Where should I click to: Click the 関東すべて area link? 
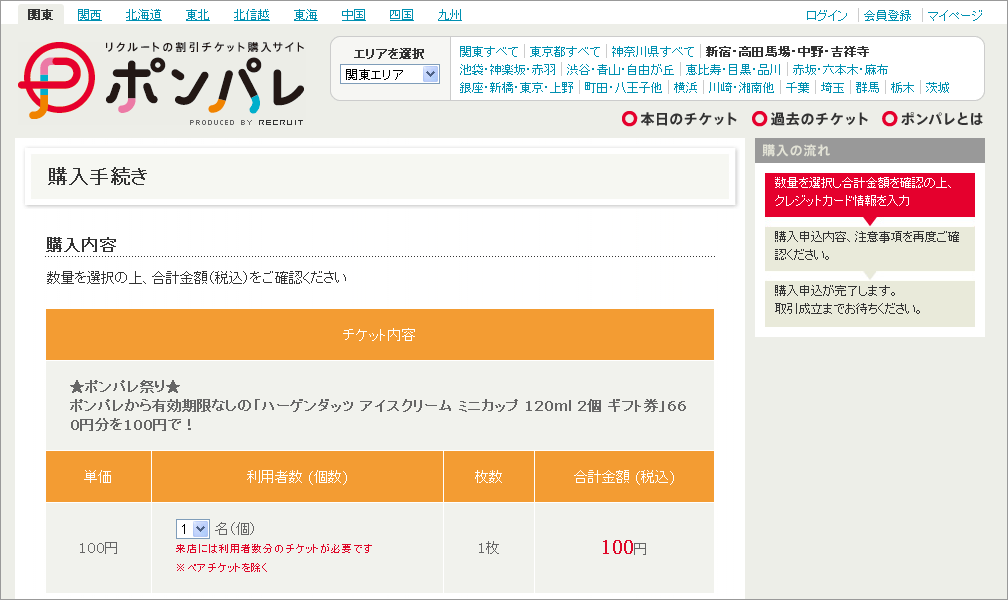(x=489, y=51)
